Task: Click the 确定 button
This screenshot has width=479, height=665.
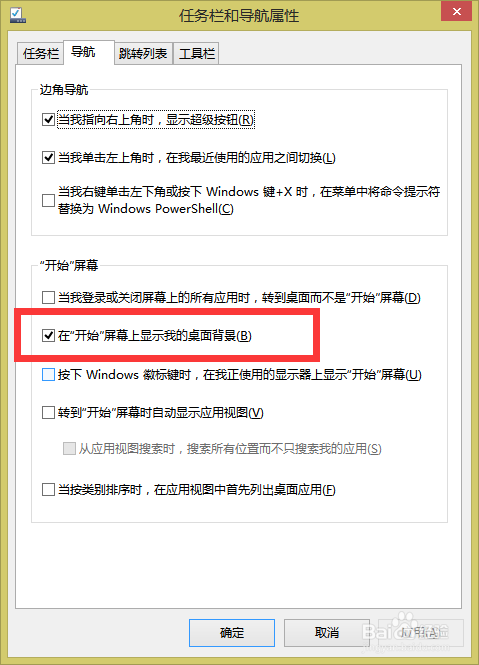Action: pyautogui.click(x=232, y=633)
